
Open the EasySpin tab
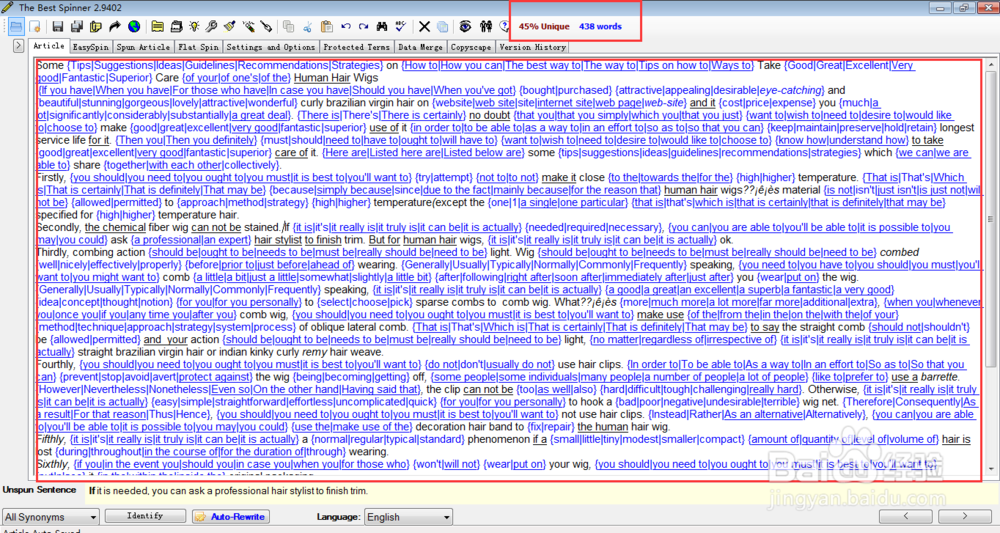[91, 47]
